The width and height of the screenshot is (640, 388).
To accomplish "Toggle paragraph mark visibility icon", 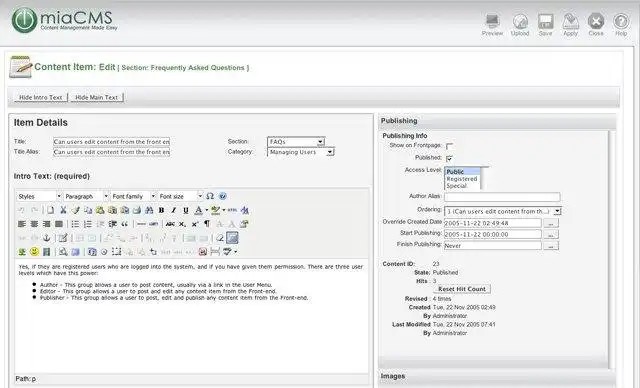I will pyautogui.click(x=207, y=224).
